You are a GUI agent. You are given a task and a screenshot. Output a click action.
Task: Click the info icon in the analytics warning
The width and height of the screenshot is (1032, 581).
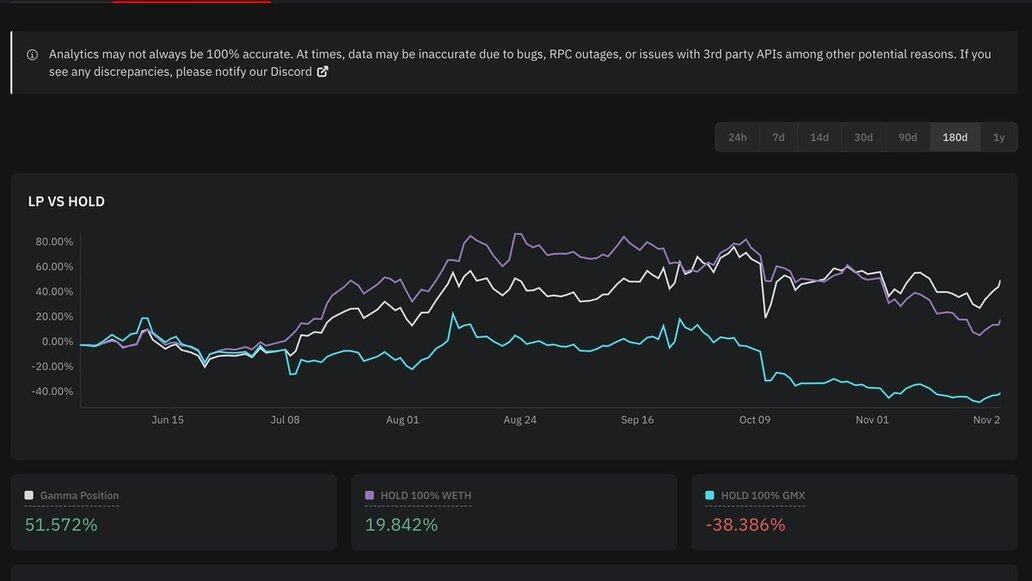pyautogui.click(x=32, y=55)
